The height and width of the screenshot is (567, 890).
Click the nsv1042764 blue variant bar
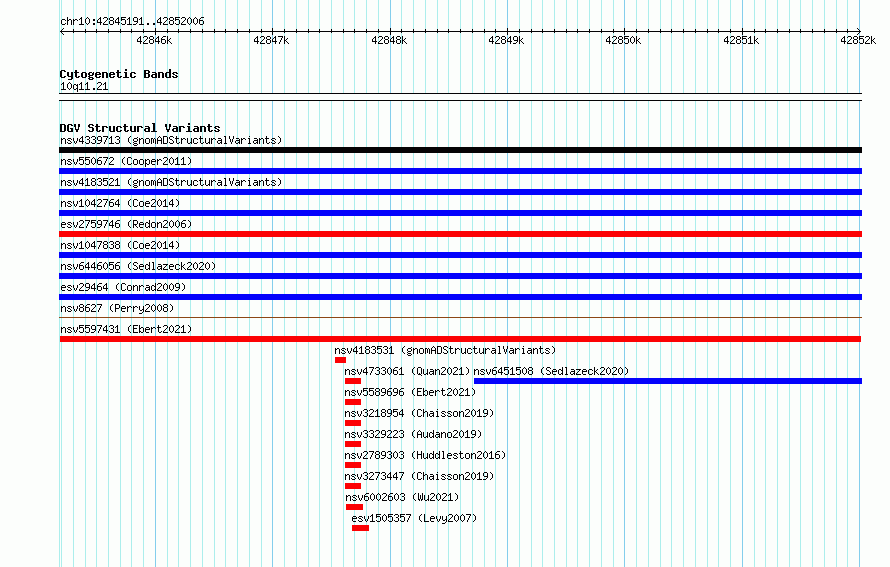[460, 213]
